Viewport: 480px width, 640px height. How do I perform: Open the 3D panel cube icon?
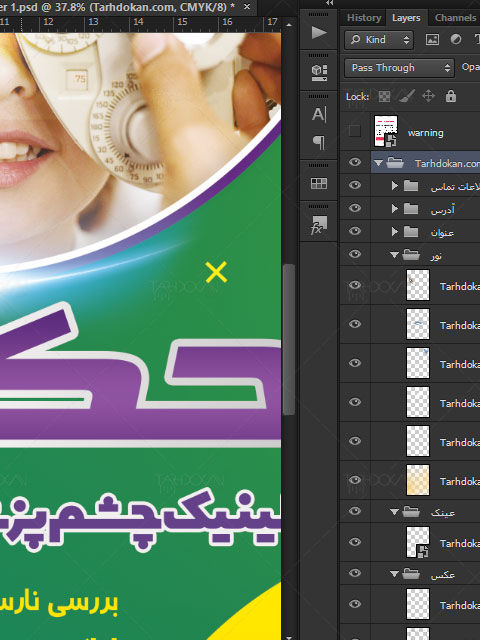[x=319, y=73]
